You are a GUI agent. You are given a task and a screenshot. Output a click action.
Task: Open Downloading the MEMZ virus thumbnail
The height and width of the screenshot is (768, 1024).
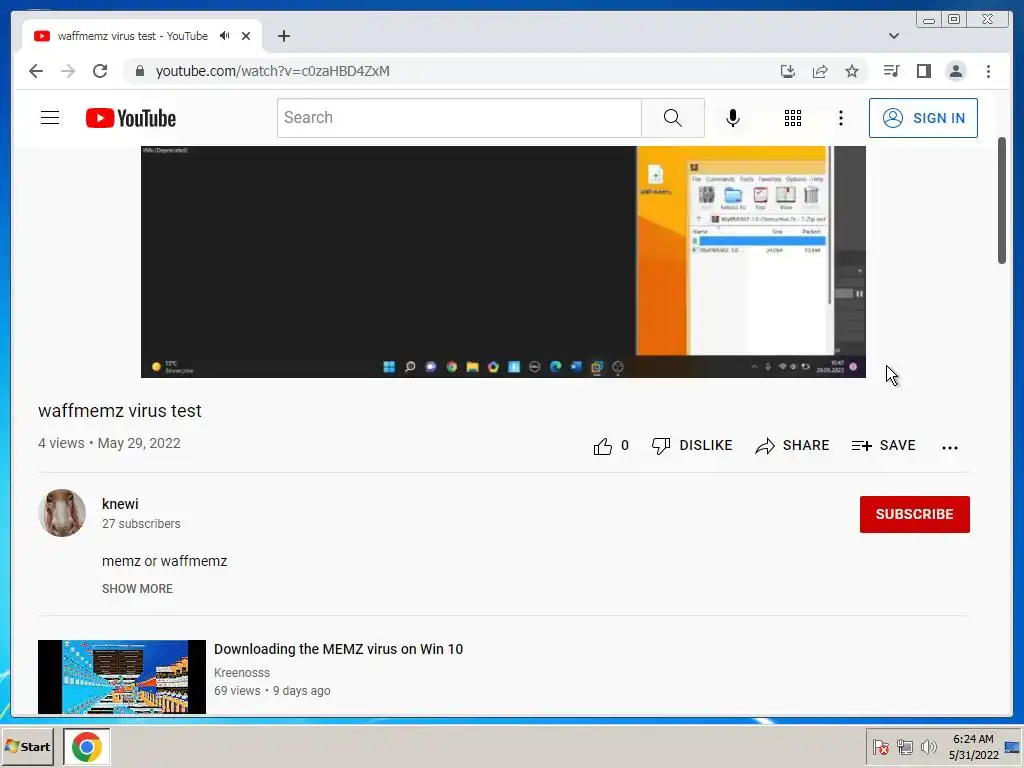pos(121,677)
